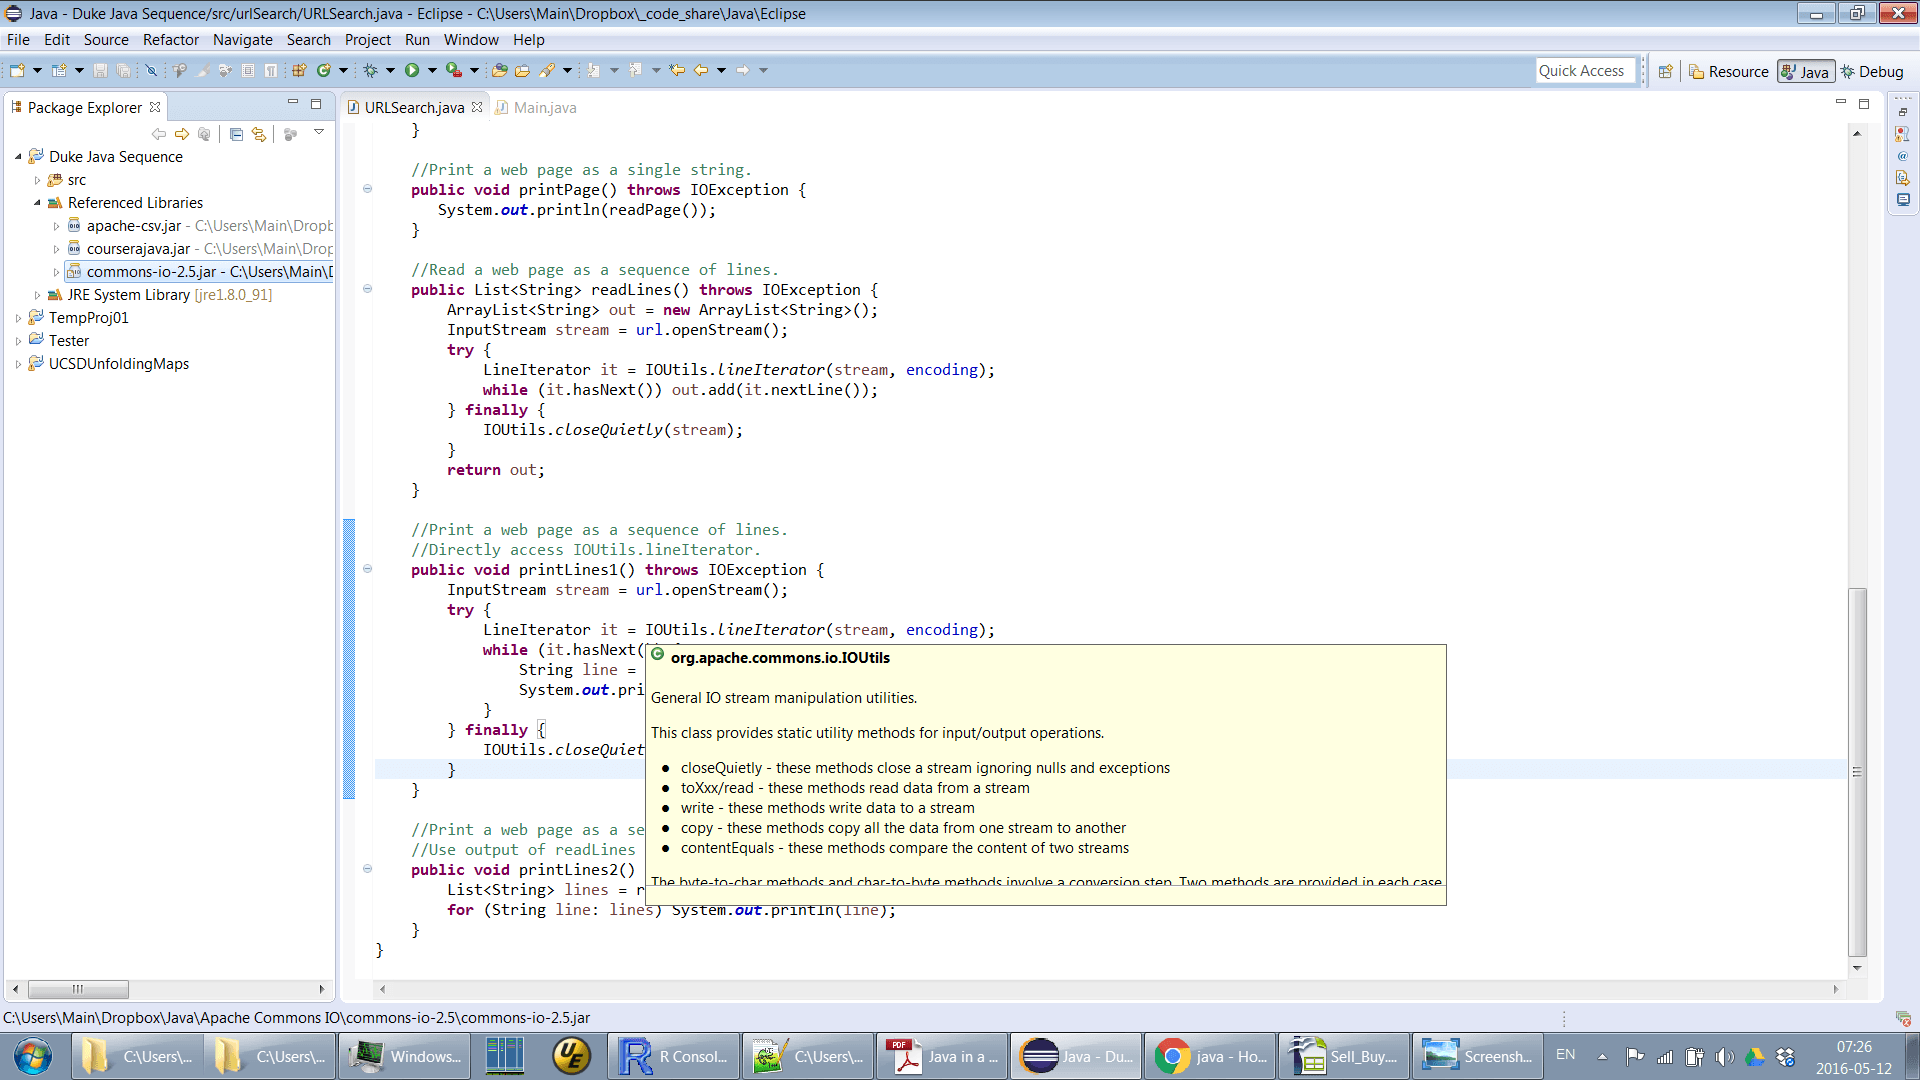Viewport: 1920px width, 1080px height.
Task: Toggle Show Whitespace Characters pilcrow icon
Action: [x=270, y=70]
